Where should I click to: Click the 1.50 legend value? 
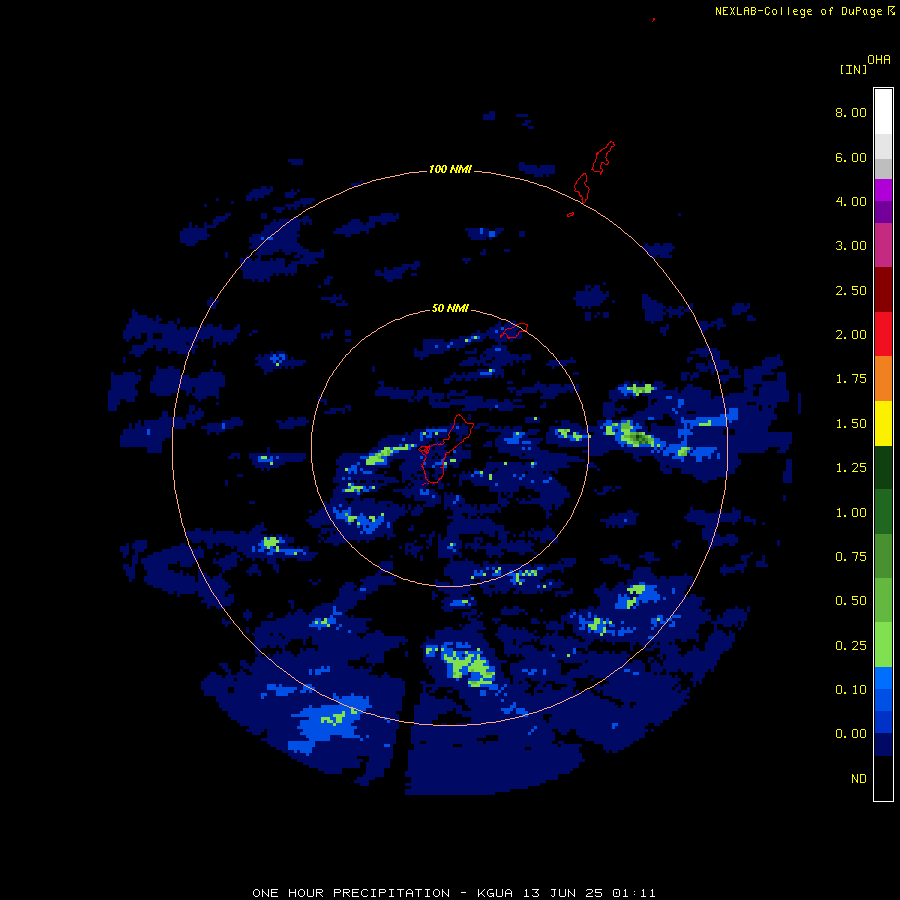click(851, 424)
